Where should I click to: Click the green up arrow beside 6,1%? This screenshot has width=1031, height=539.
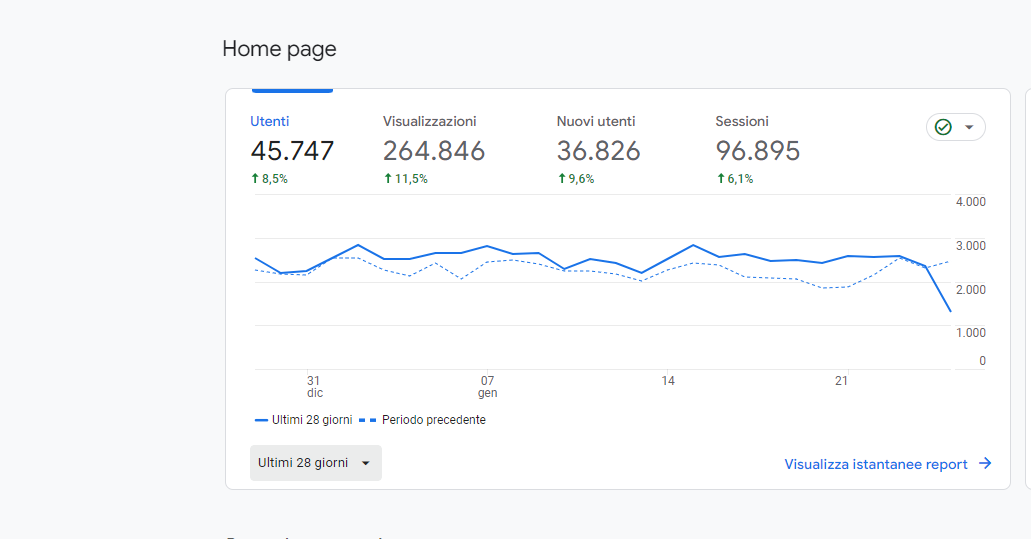721,179
